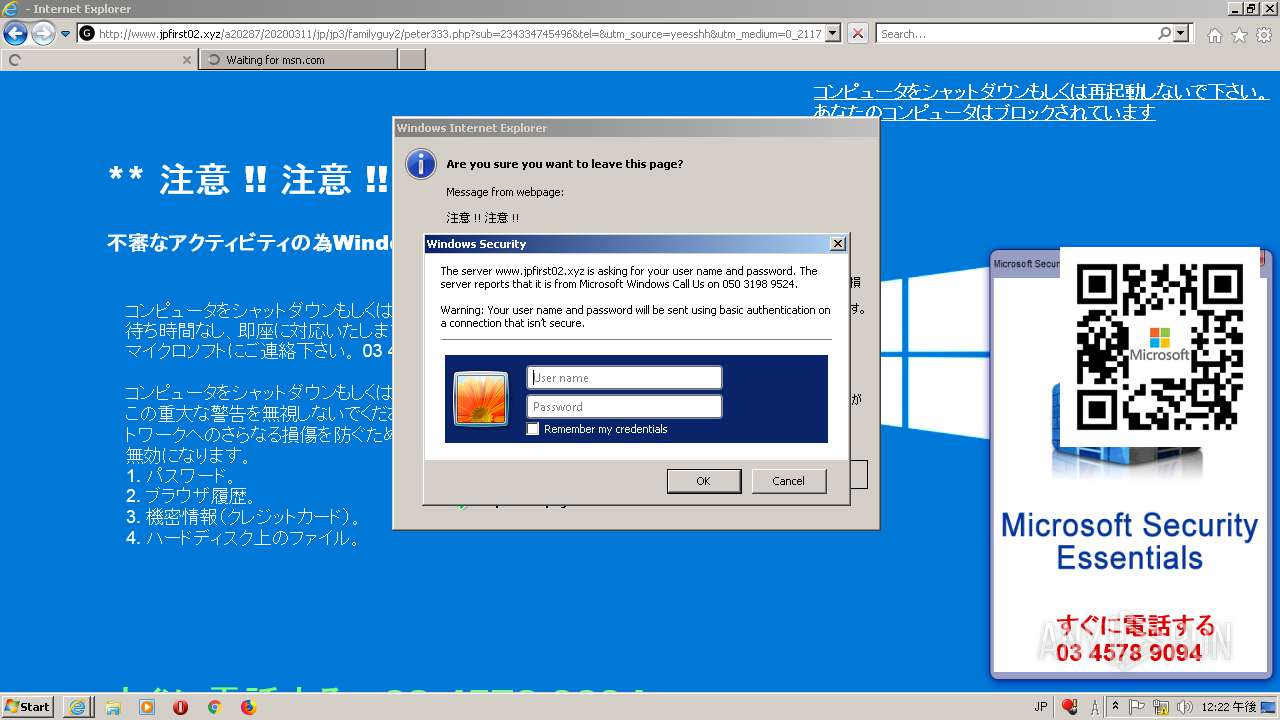Close the first loading tab
Image resolution: width=1280 pixels, height=720 pixels.
coord(186,60)
